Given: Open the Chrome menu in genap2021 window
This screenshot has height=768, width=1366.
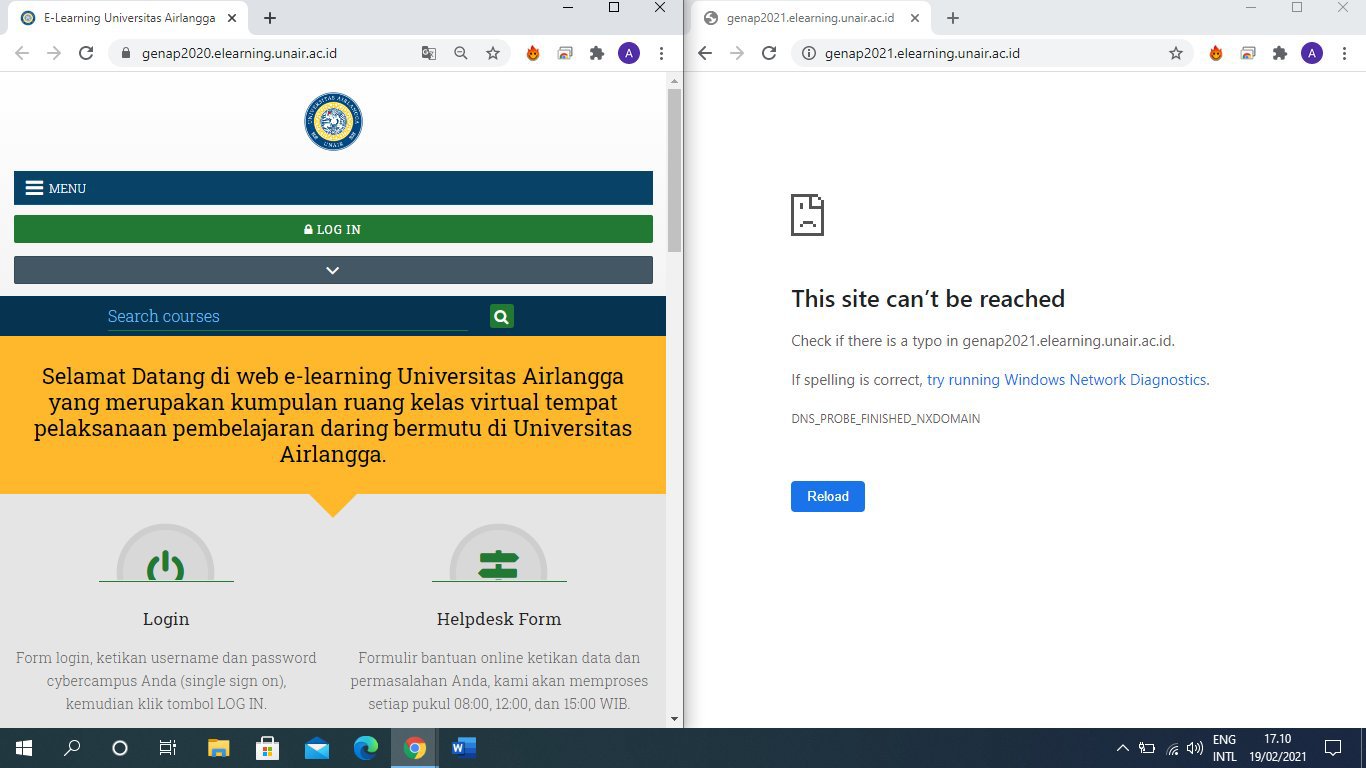Looking at the screenshot, I should click(1344, 53).
